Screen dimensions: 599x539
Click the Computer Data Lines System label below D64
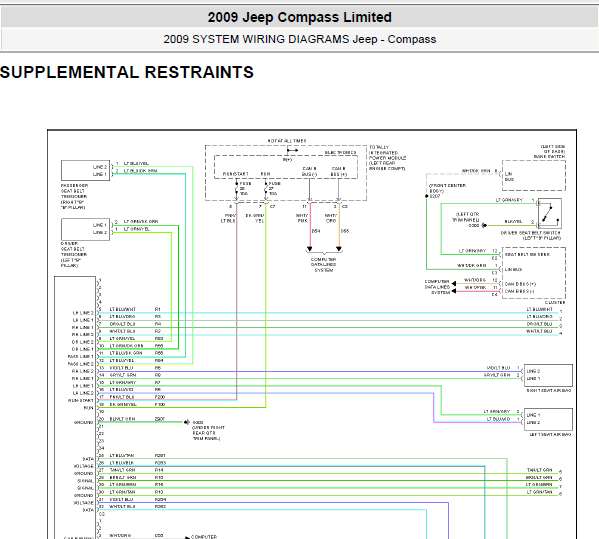pos(324,265)
